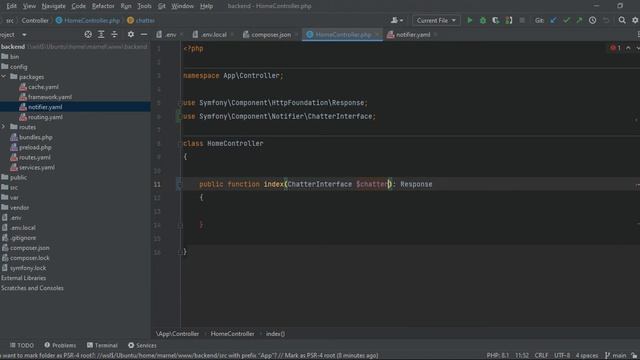Screen dimensions: 640x360
Task: Open IDE settings gear in top toolbar
Action: point(635,20)
